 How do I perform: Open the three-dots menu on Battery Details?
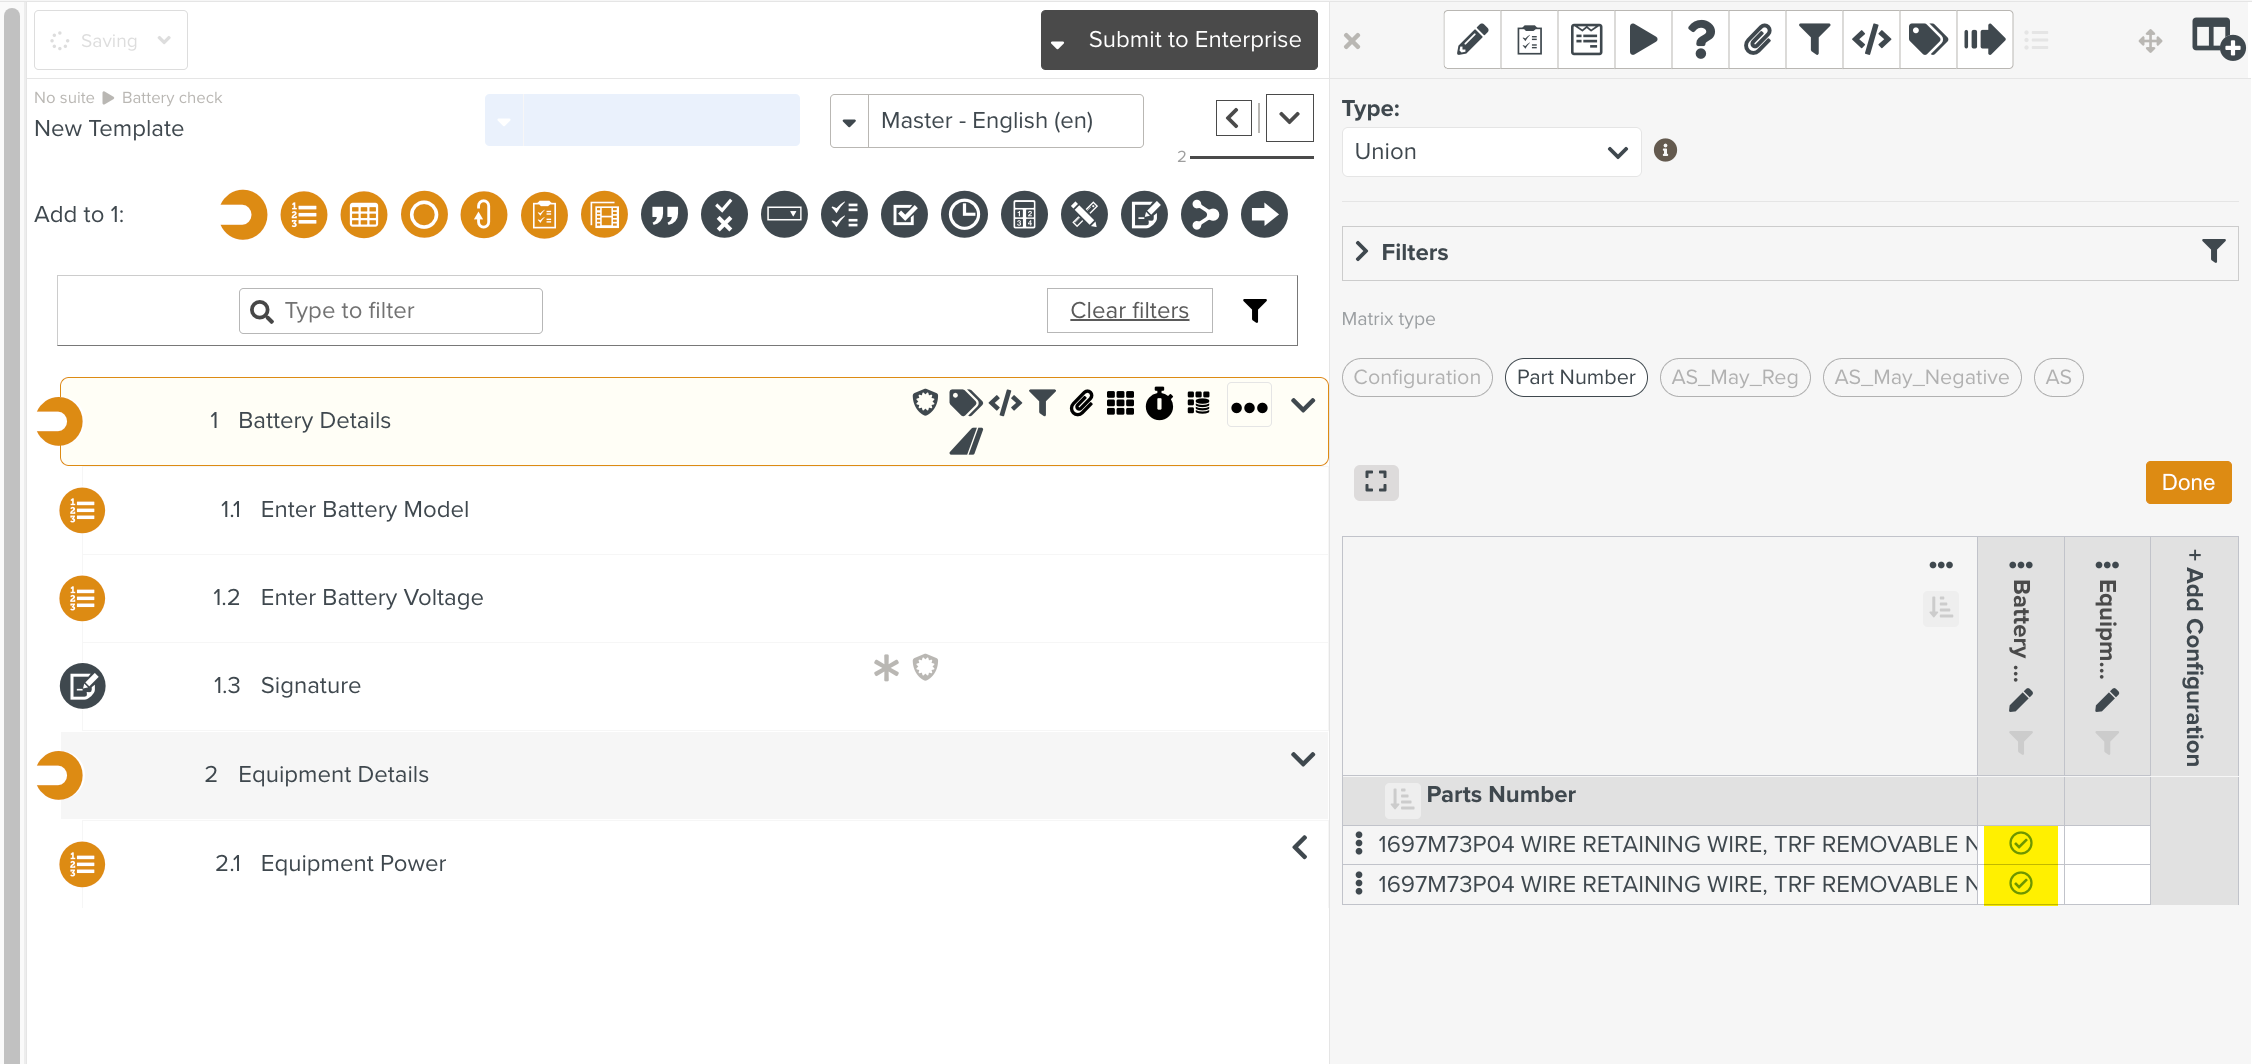click(1249, 406)
